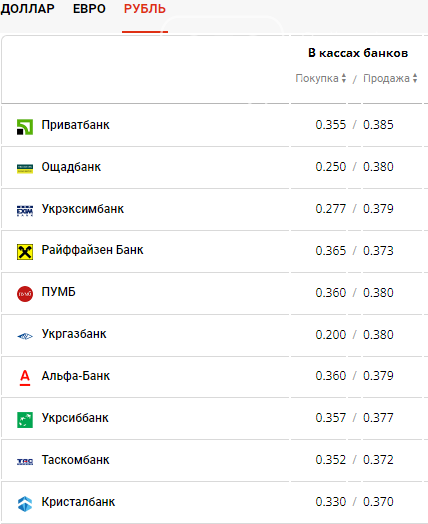Sort by Покупка column arrows
428x524 pixels.
click(x=344, y=78)
